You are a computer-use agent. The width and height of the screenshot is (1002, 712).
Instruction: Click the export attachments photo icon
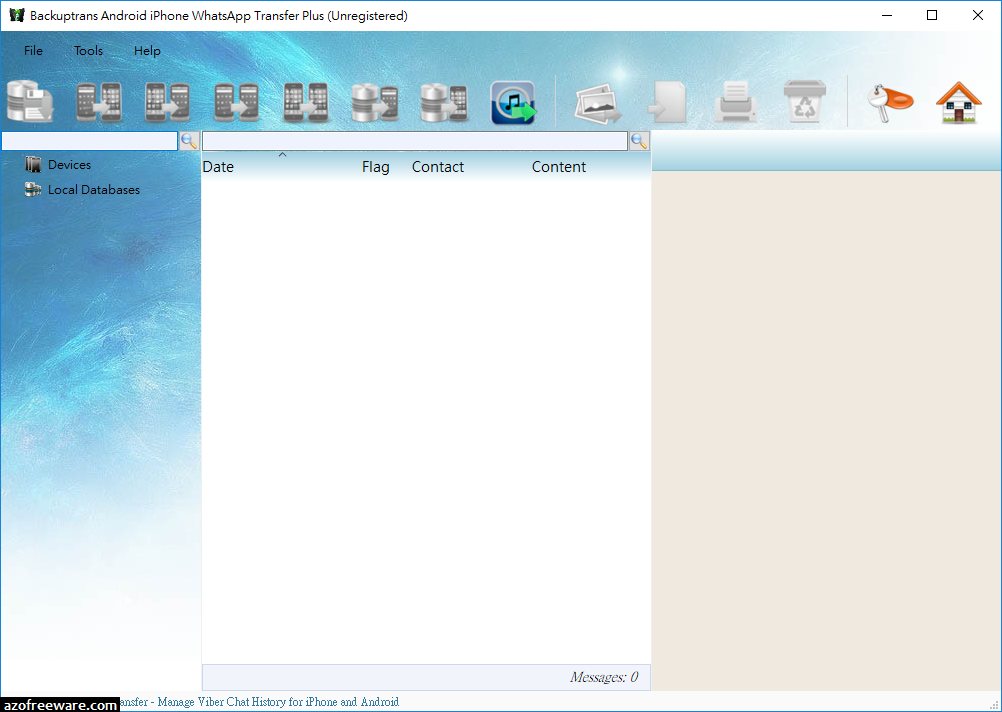(598, 103)
